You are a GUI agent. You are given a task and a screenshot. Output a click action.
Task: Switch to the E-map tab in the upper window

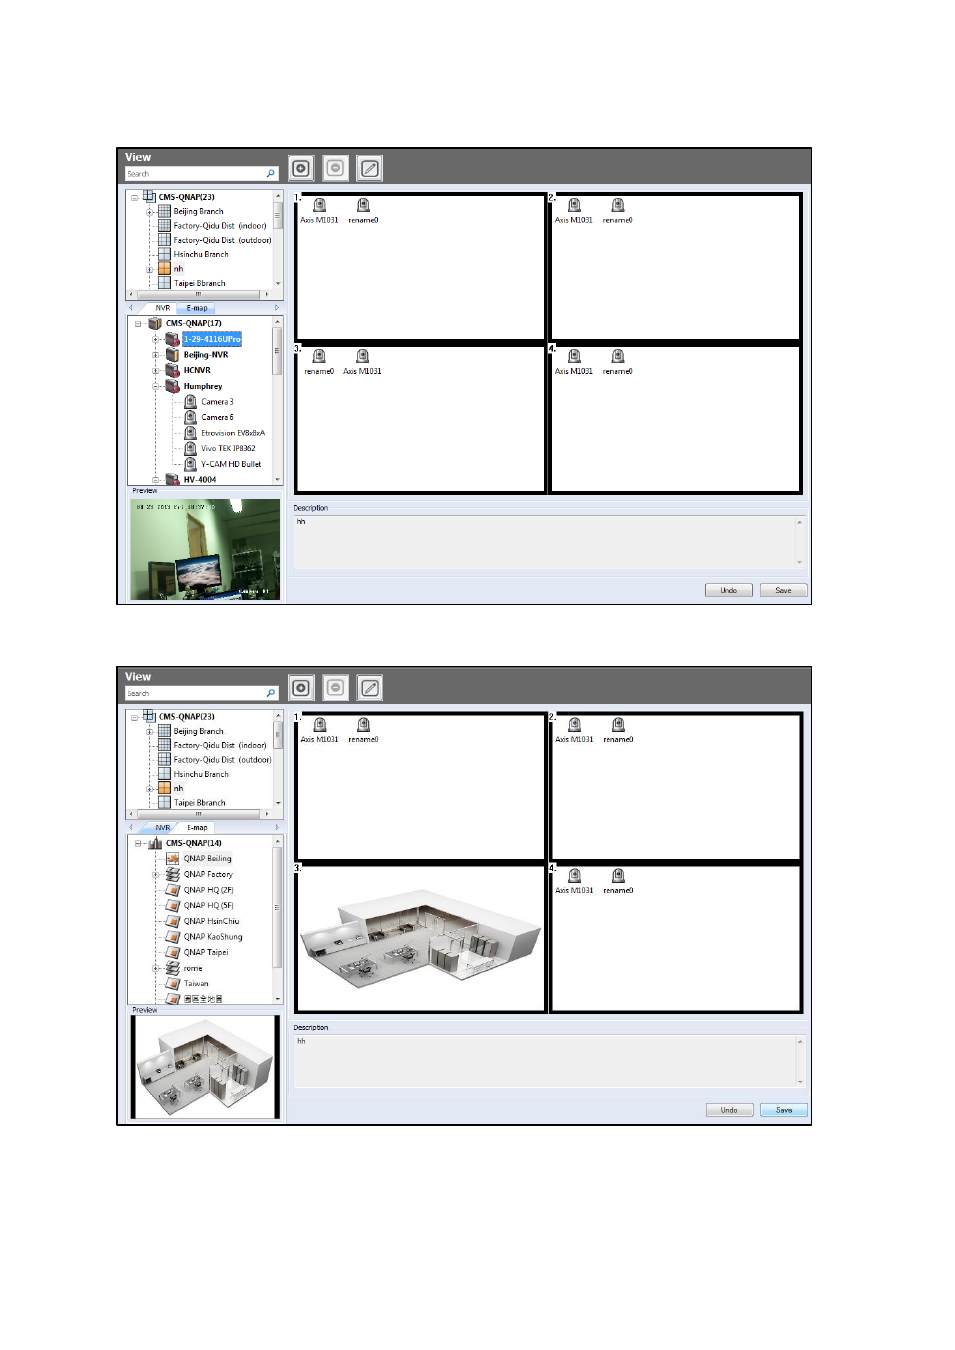coord(197,308)
